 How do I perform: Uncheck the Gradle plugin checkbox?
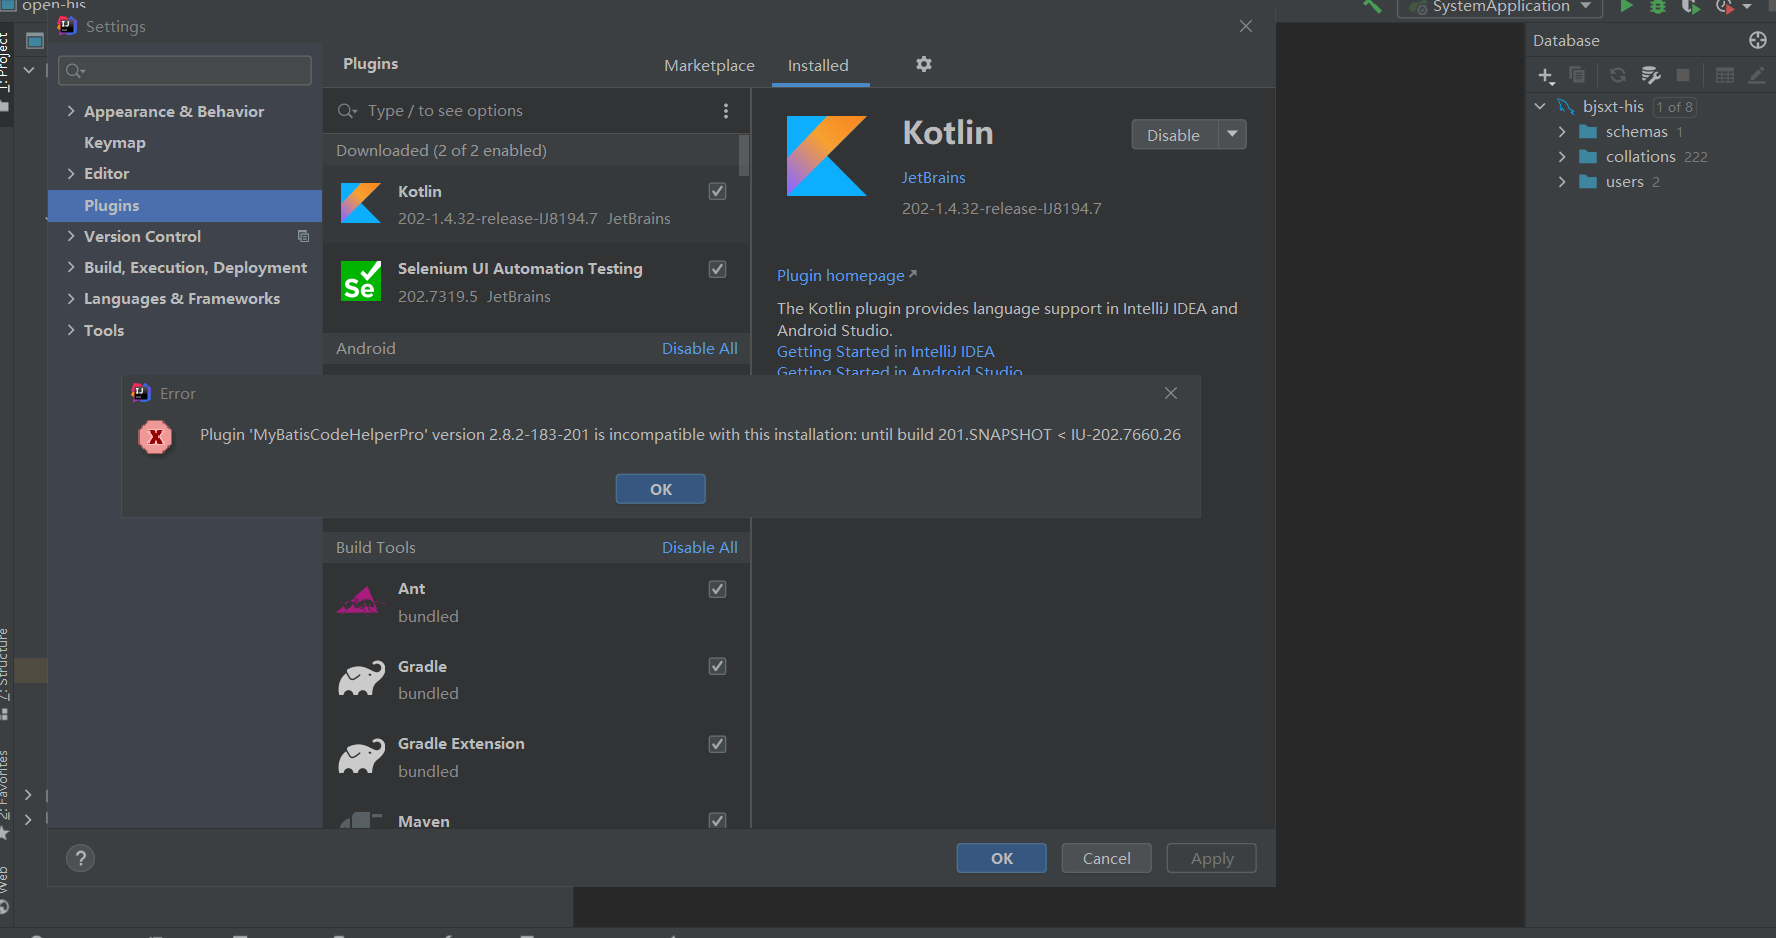[717, 666]
